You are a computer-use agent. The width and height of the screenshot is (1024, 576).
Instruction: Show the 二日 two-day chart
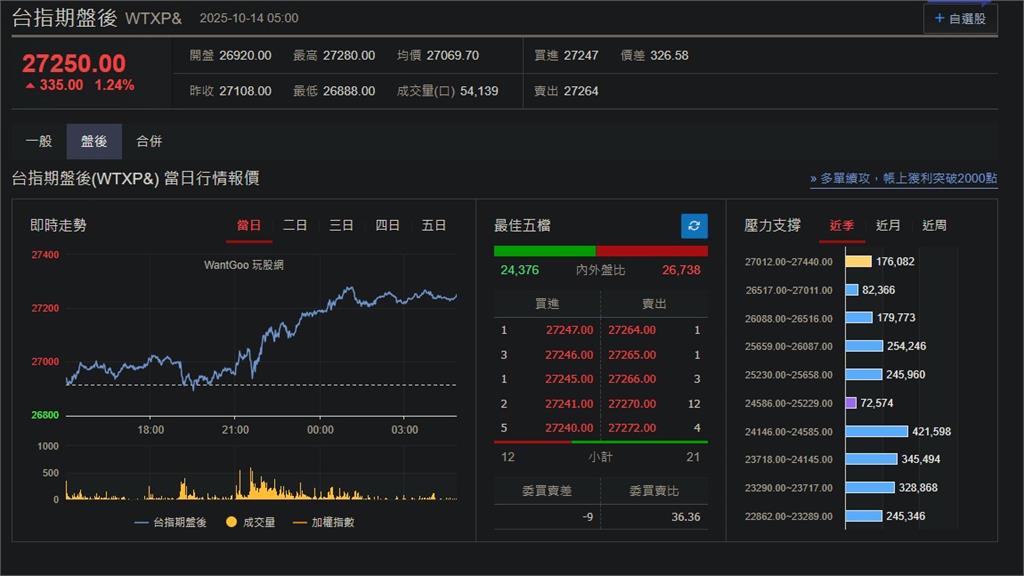coord(295,226)
